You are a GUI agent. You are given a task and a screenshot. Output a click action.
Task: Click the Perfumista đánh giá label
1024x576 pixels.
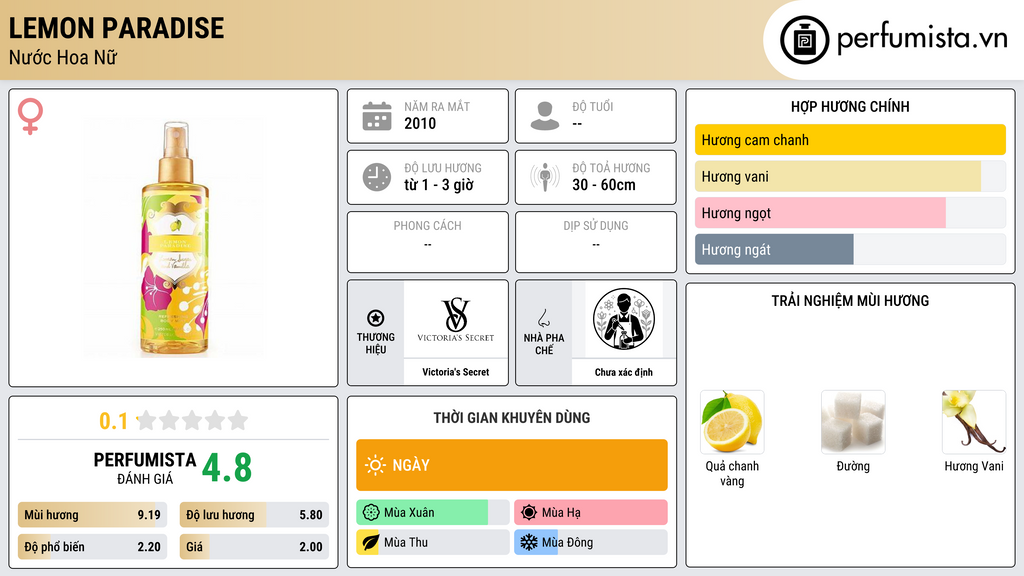(145, 468)
